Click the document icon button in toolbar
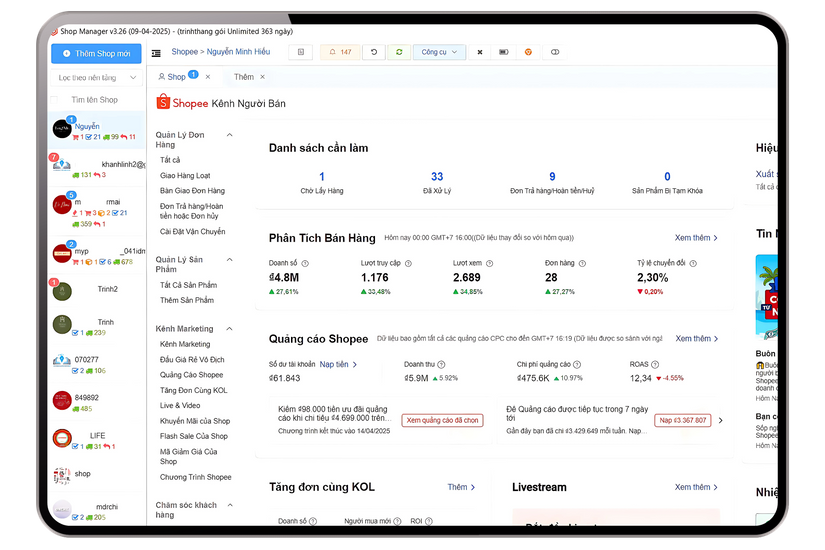This screenshot has width=825, height=550. pyautogui.click(x=301, y=52)
